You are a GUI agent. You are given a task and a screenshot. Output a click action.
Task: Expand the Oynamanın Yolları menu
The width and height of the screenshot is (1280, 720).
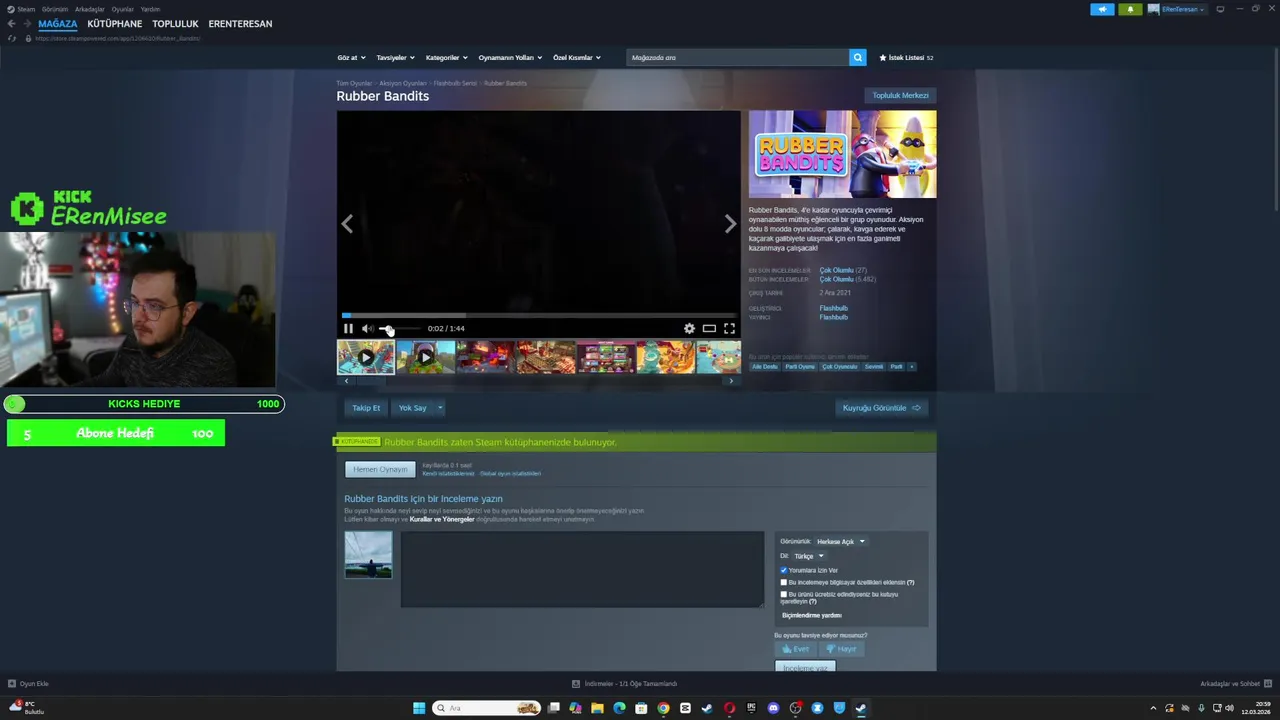[509, 58]
